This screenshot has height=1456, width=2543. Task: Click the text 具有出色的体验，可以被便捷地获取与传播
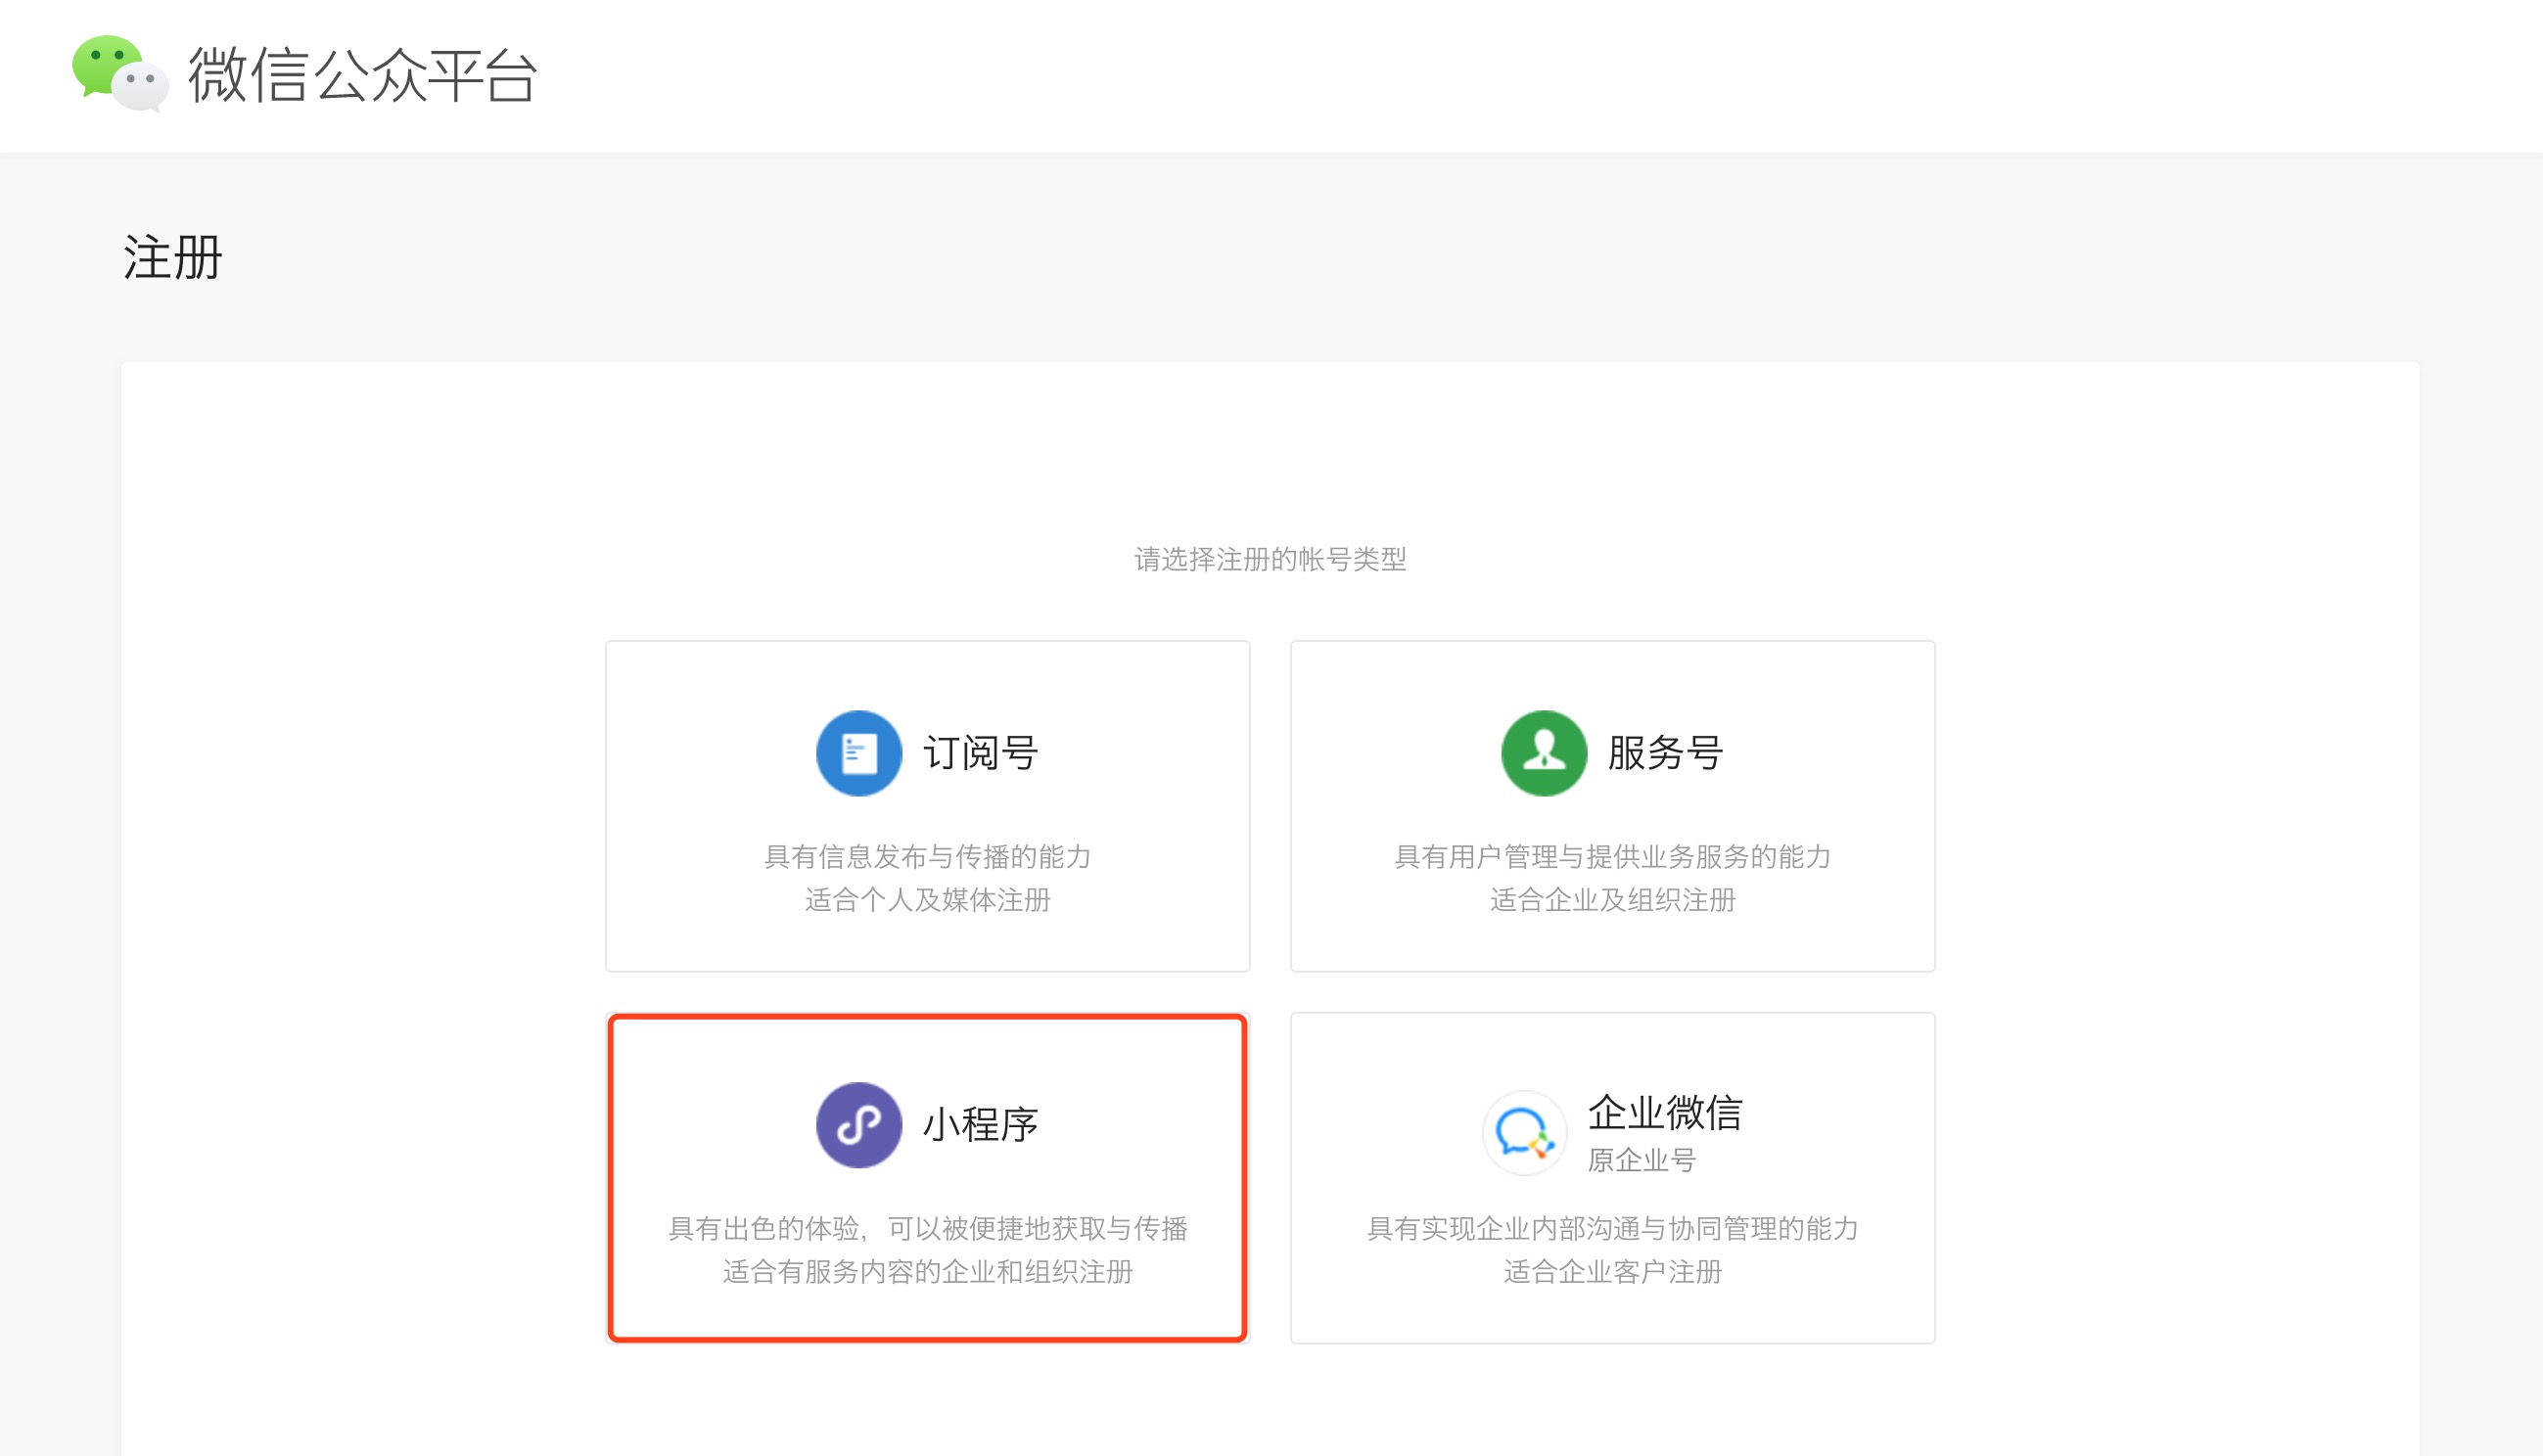[928, 1229]
